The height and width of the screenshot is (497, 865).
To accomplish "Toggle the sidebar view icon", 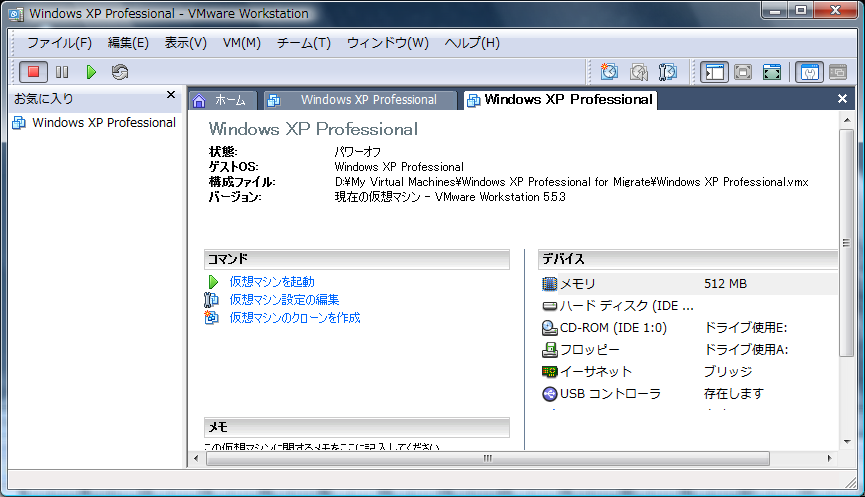I will pos(714,72).
